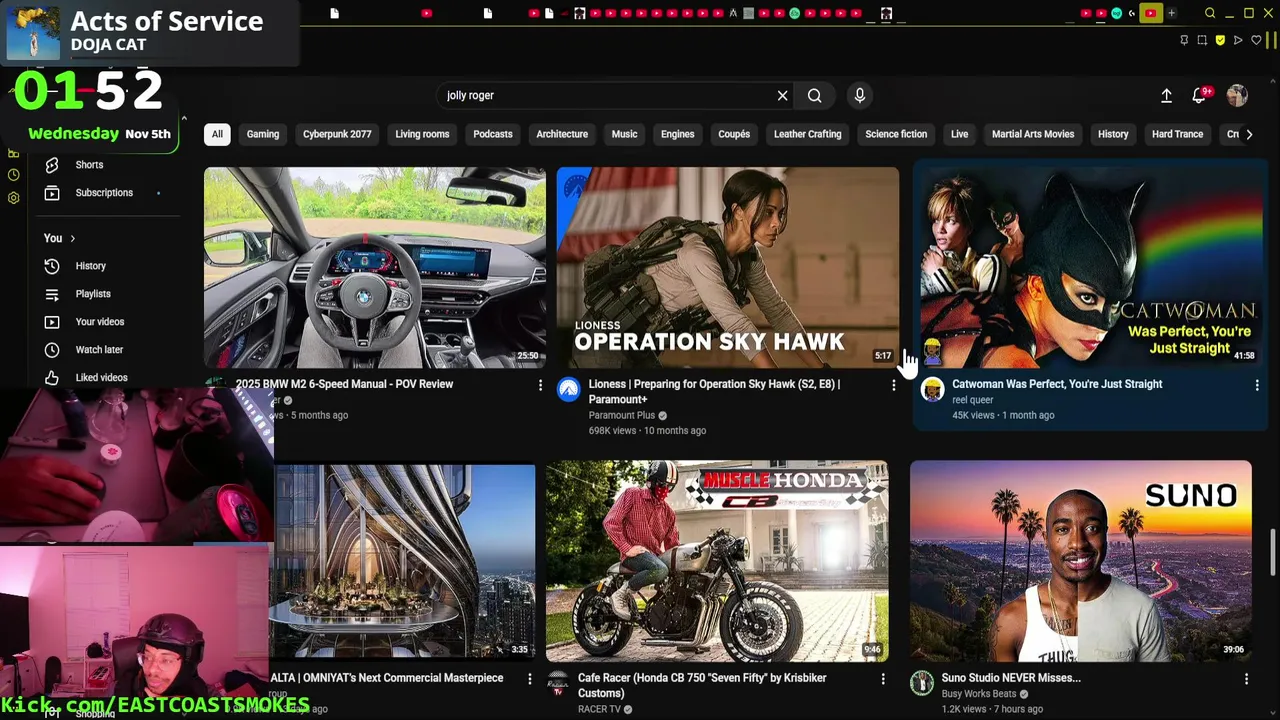Open the Paramount Plus channel name

621,415
